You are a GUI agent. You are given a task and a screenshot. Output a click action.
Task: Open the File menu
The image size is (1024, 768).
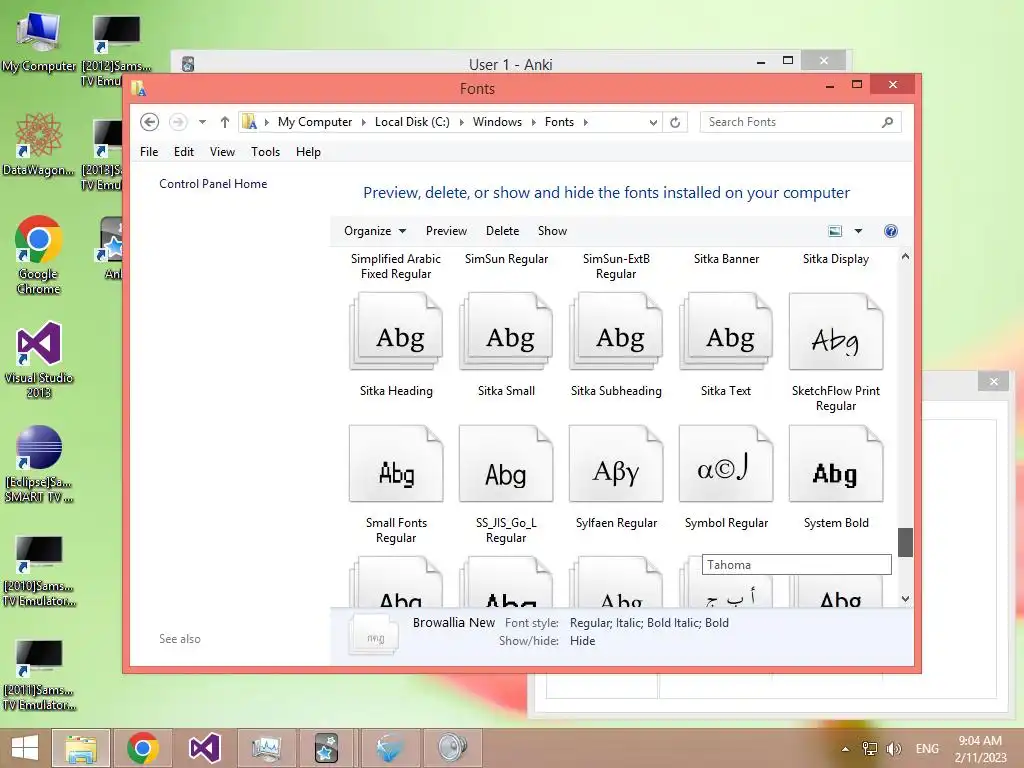pos(149,152)
